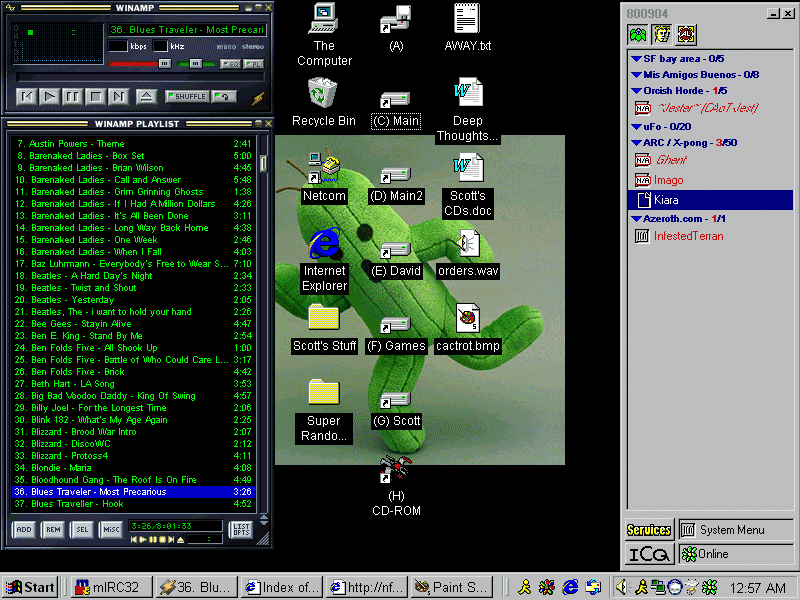This screenshot has height=600, width=800.
Task: Open the ICQ System Menu
Action: 735,530
